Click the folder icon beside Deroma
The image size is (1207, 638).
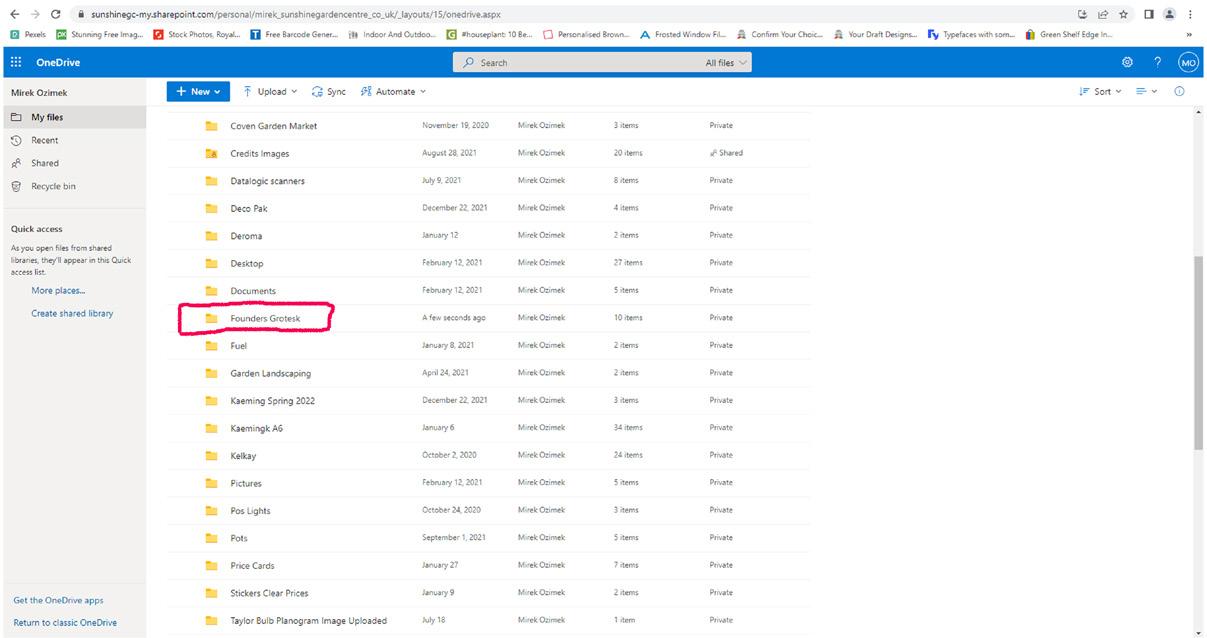click(x=211, y=236)
